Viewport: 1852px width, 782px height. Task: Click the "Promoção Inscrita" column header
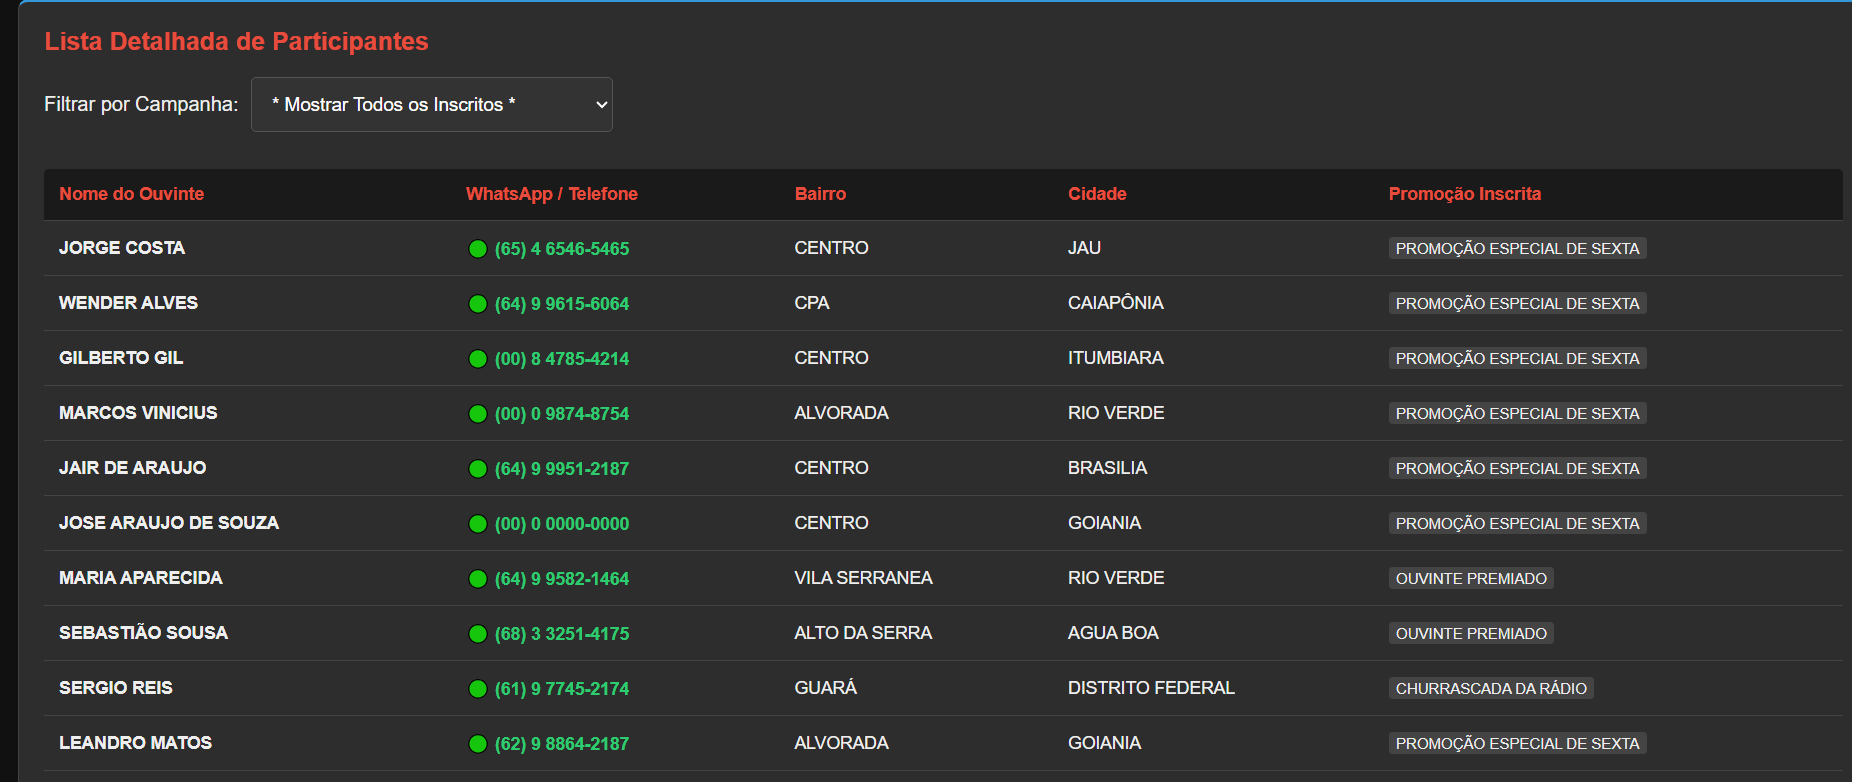[1465, 194]
